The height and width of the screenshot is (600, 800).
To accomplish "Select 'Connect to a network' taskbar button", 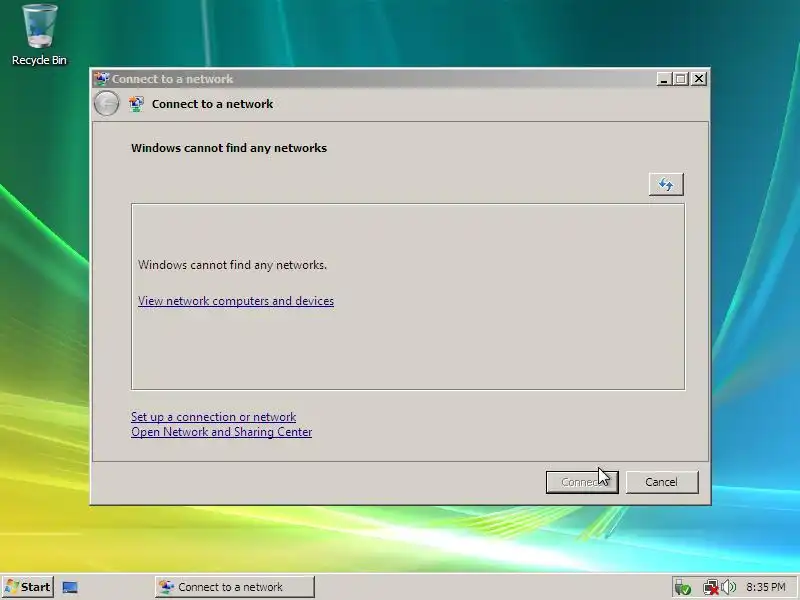I will (x=235, y=587).
